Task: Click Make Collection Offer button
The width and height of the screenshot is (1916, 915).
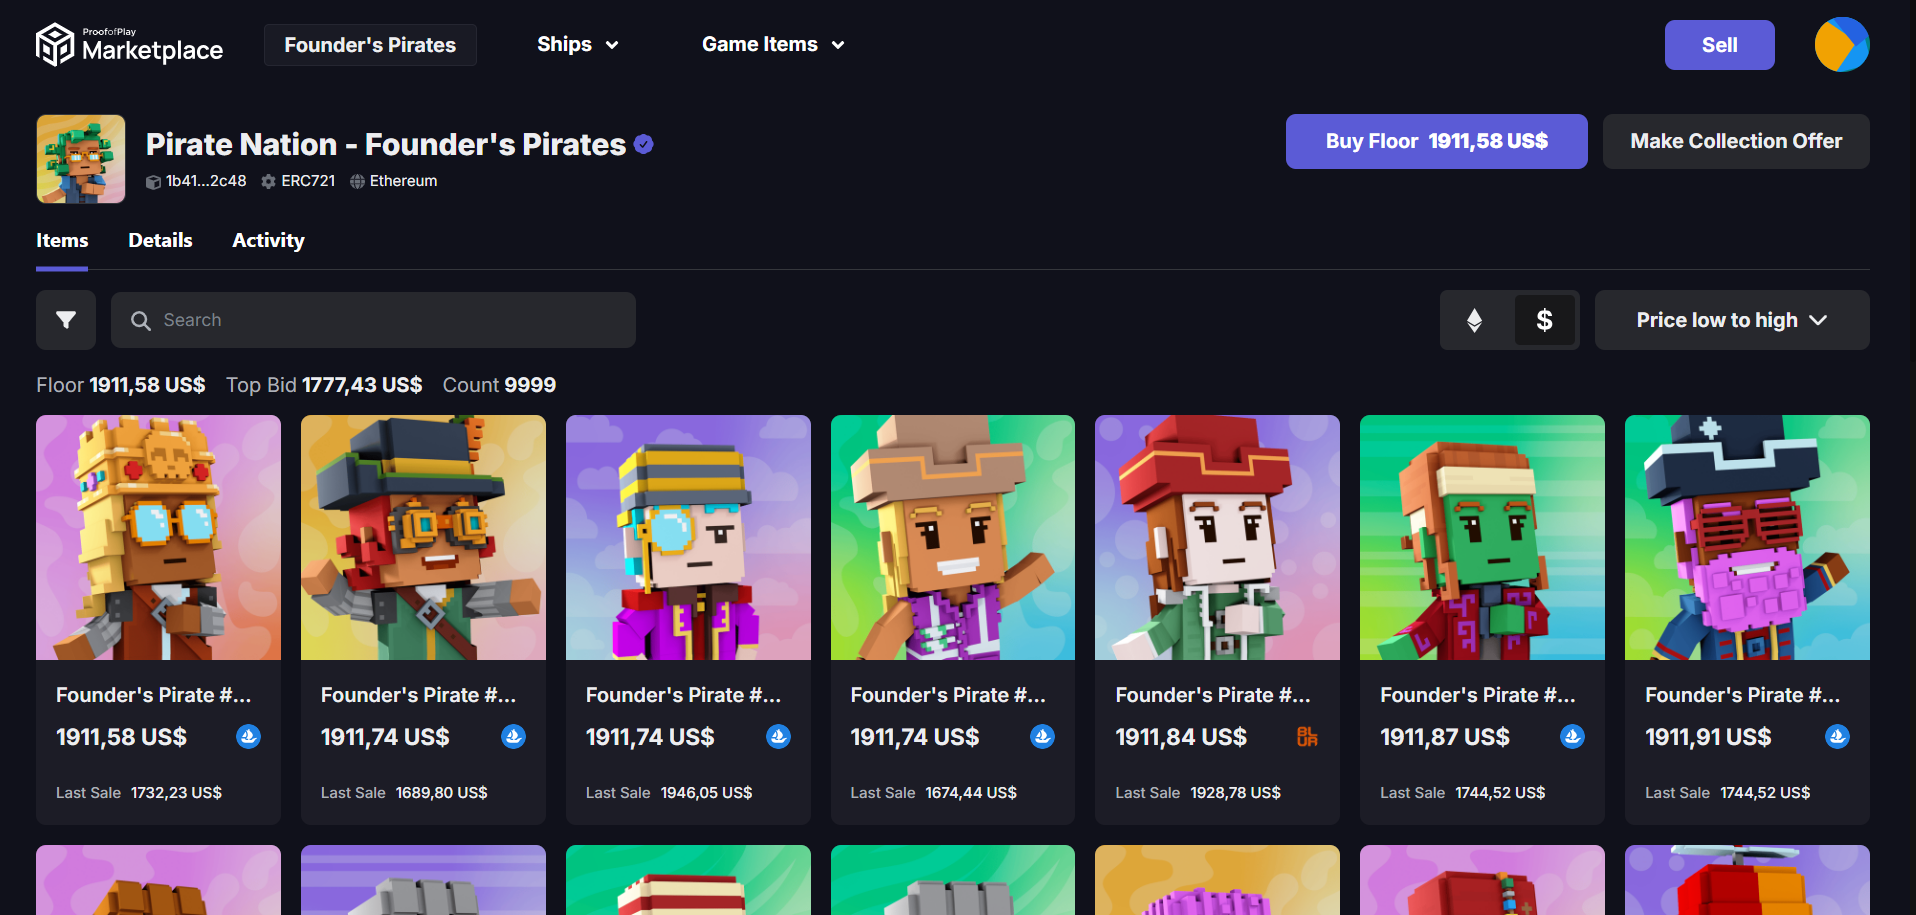Action: point(1736,141)
